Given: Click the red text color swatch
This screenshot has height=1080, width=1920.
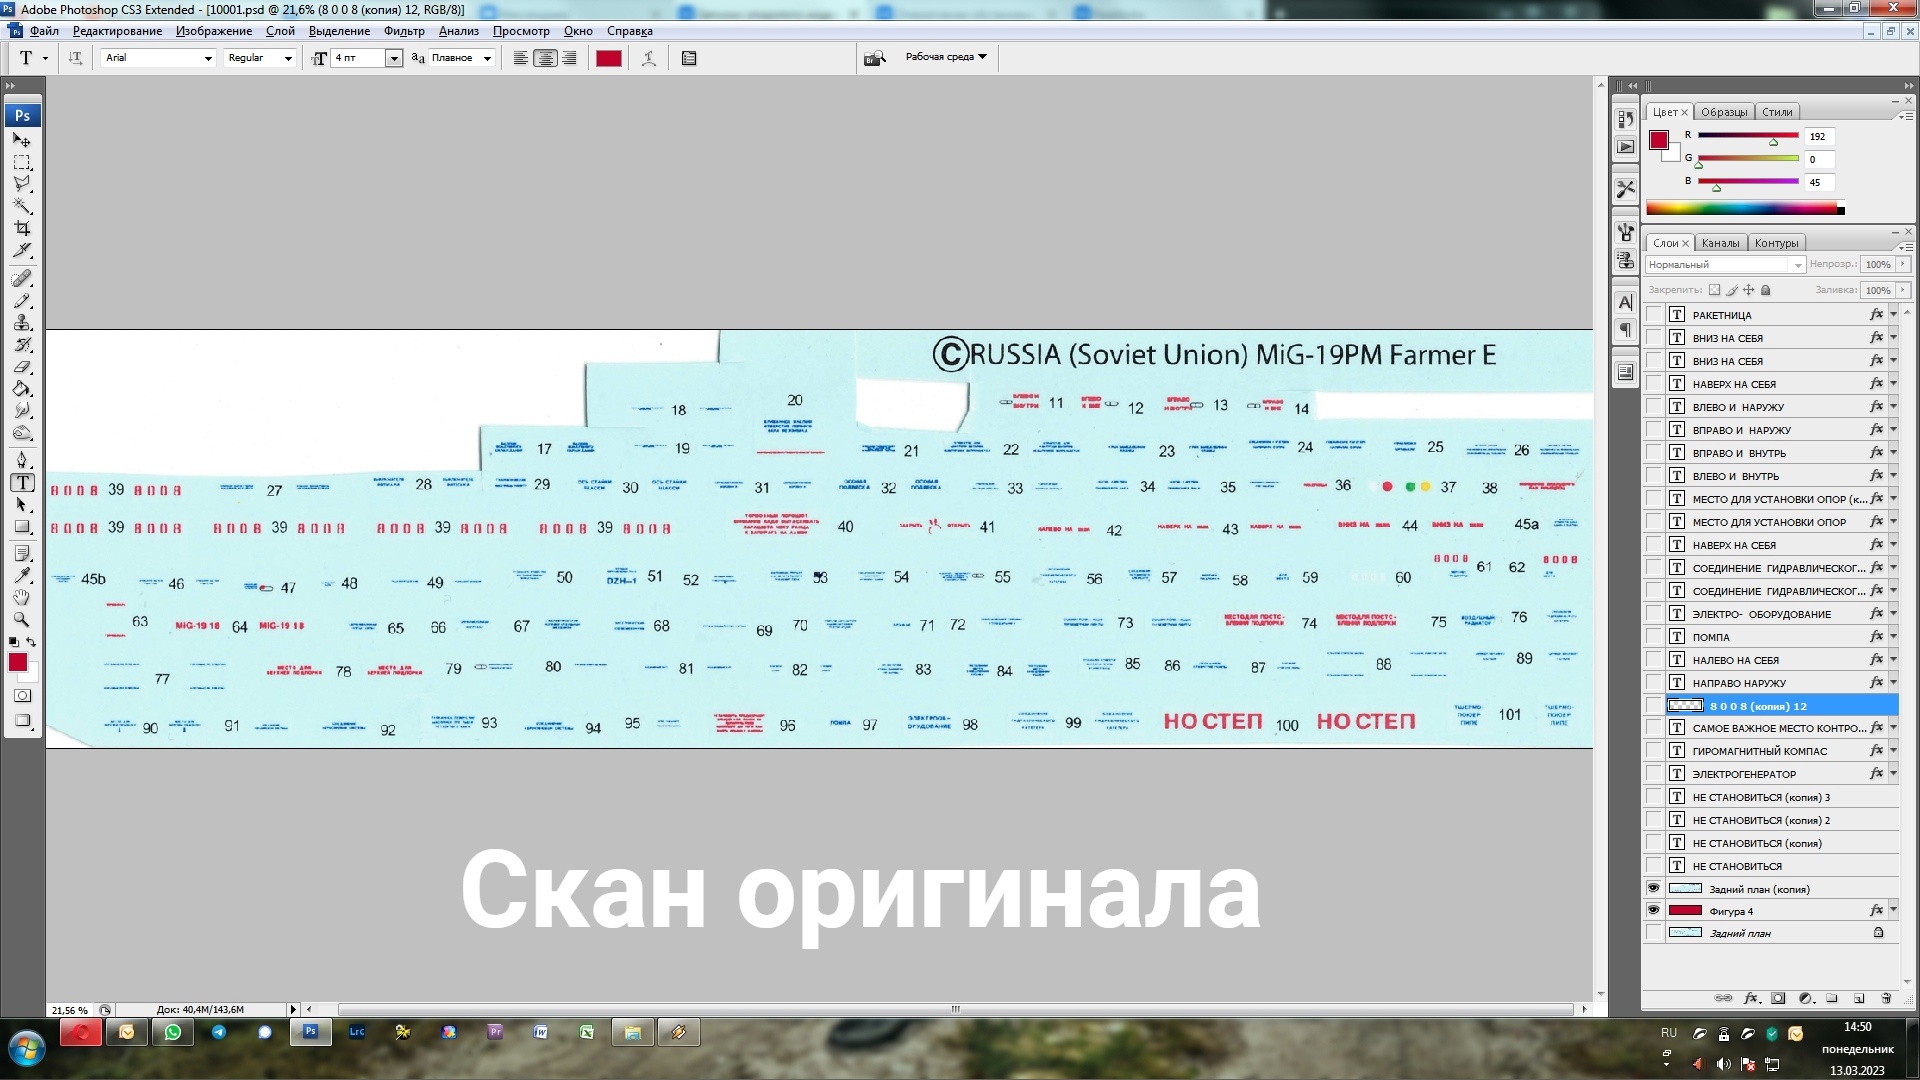Looking at the screenshot, I should pos(608,58).
